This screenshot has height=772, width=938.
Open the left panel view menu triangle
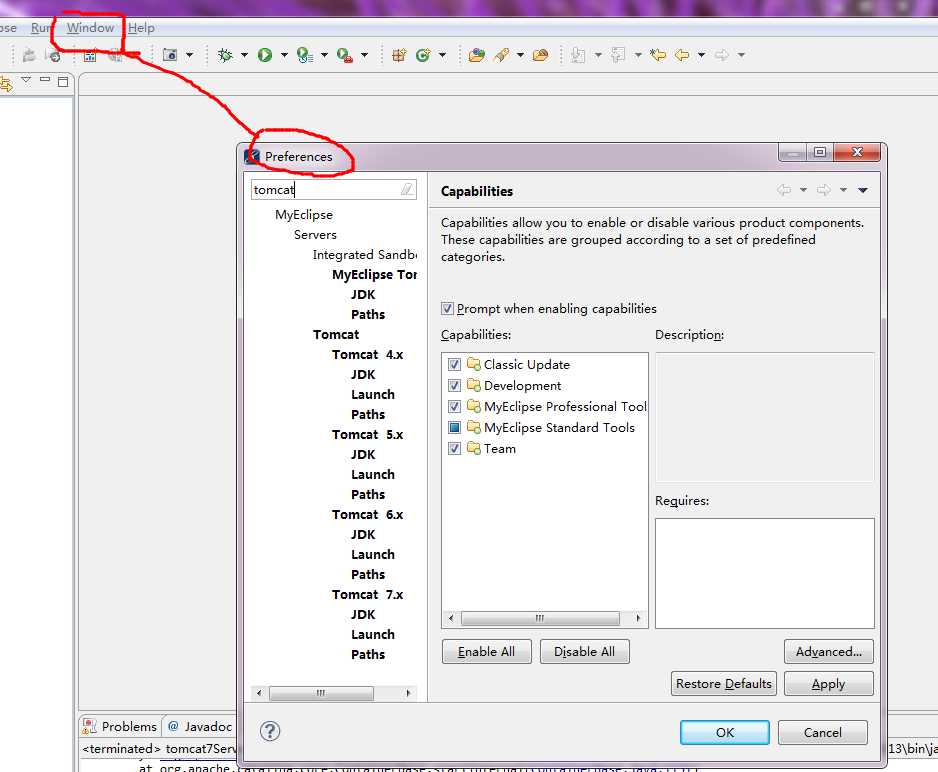(x=26, y=80)
